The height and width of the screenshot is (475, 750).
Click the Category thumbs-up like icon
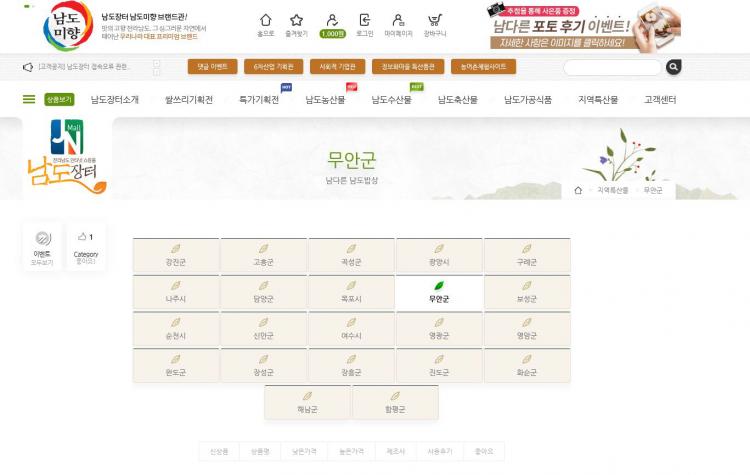pos(82,238)
